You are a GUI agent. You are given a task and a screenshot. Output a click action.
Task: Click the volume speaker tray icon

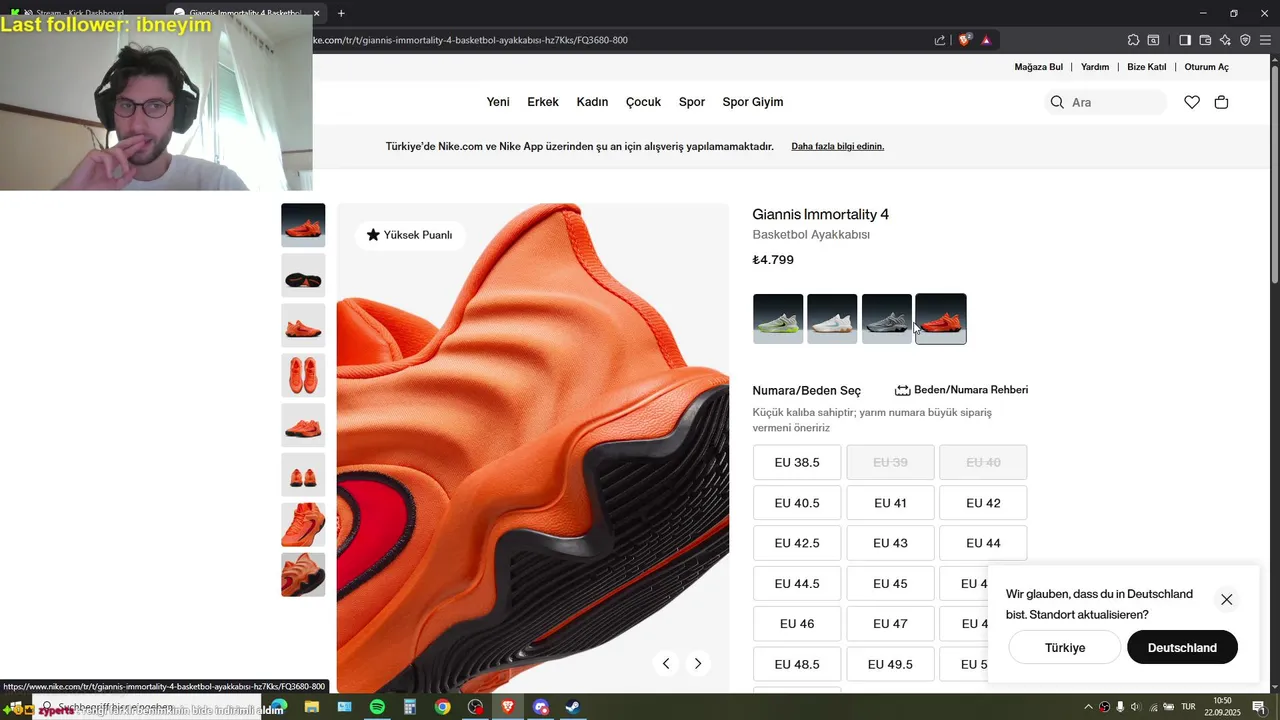pyautogui.click(x=1136, y=707)
